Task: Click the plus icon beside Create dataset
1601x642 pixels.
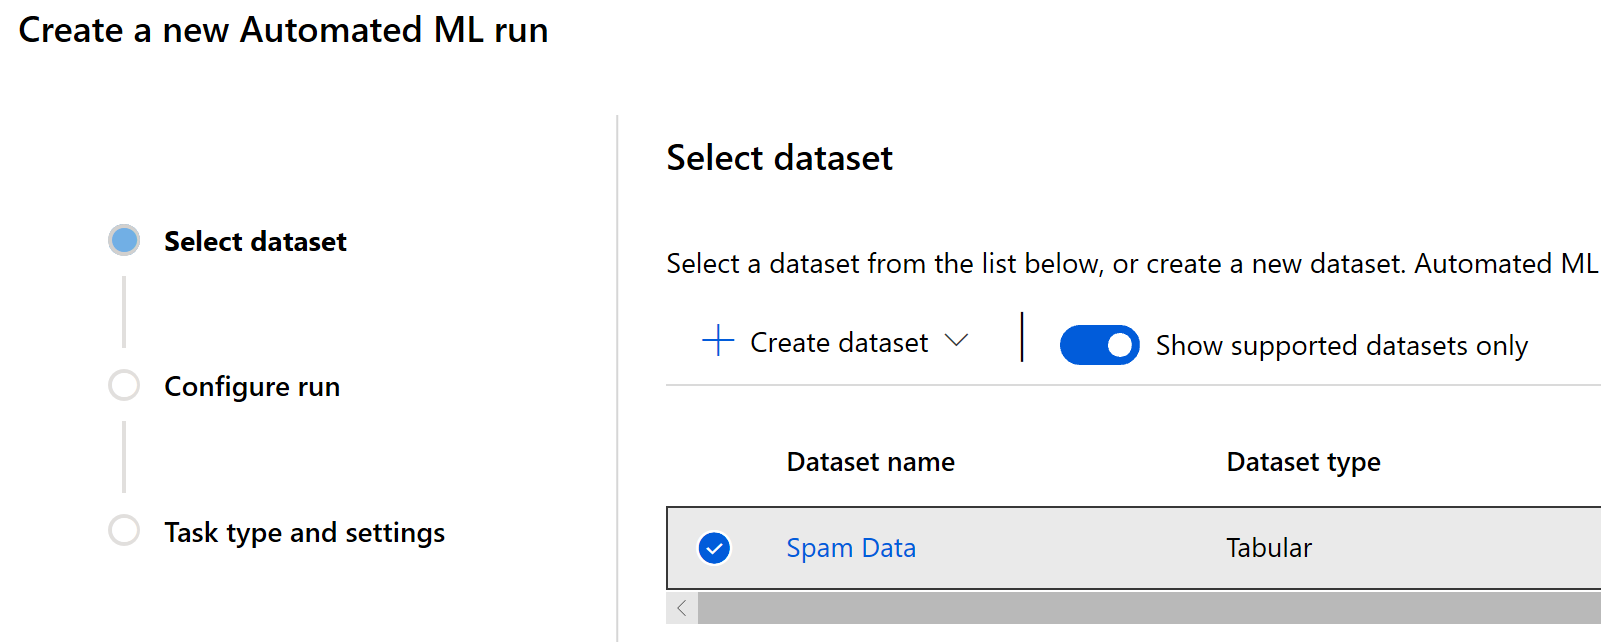Action: (718, 341)
